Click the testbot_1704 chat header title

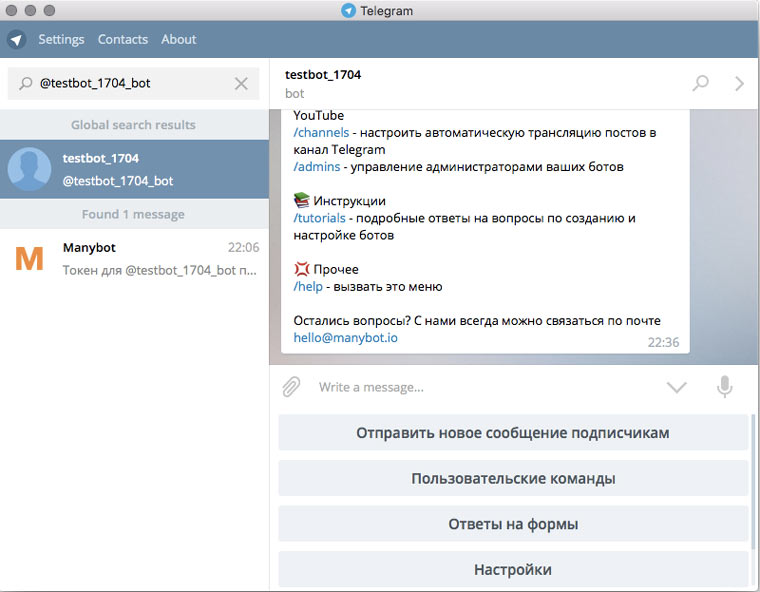(323, 75)
